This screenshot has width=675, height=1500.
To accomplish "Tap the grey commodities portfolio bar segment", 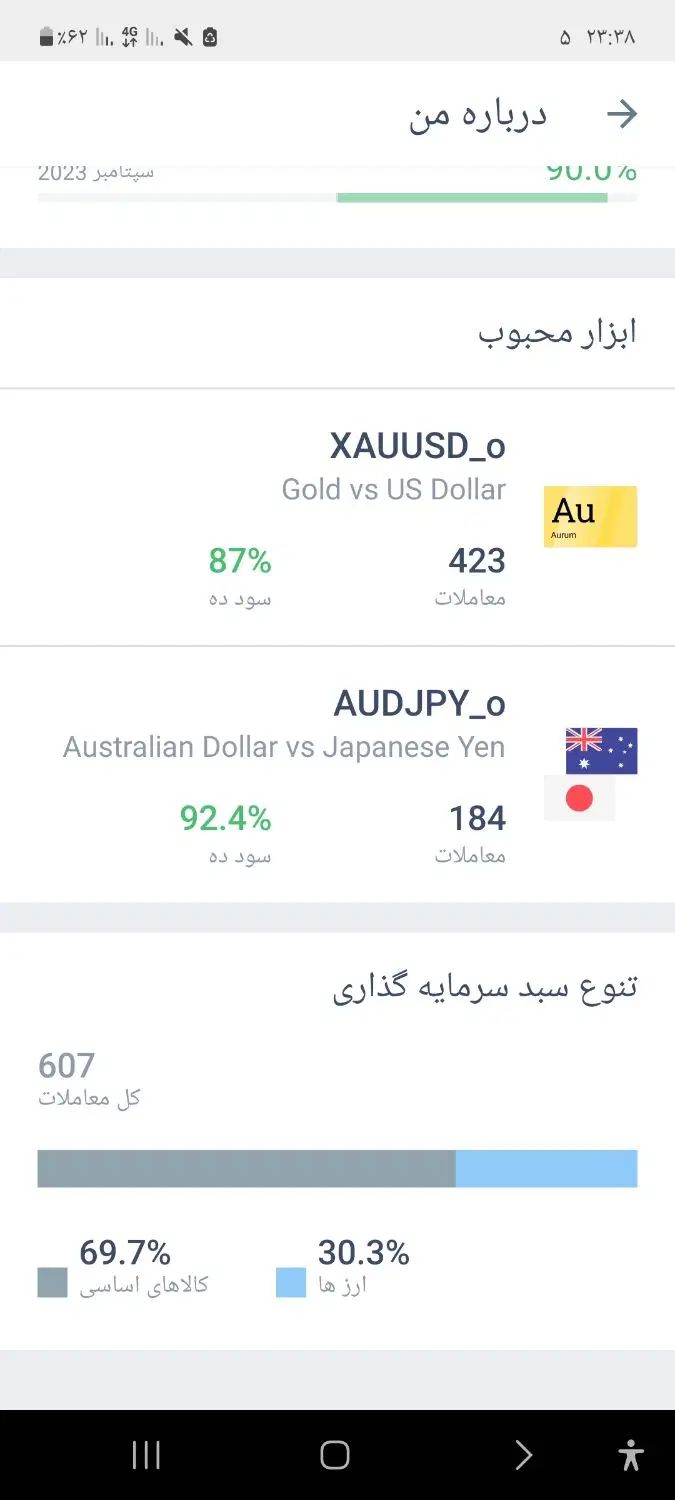I will (246, 1168).
